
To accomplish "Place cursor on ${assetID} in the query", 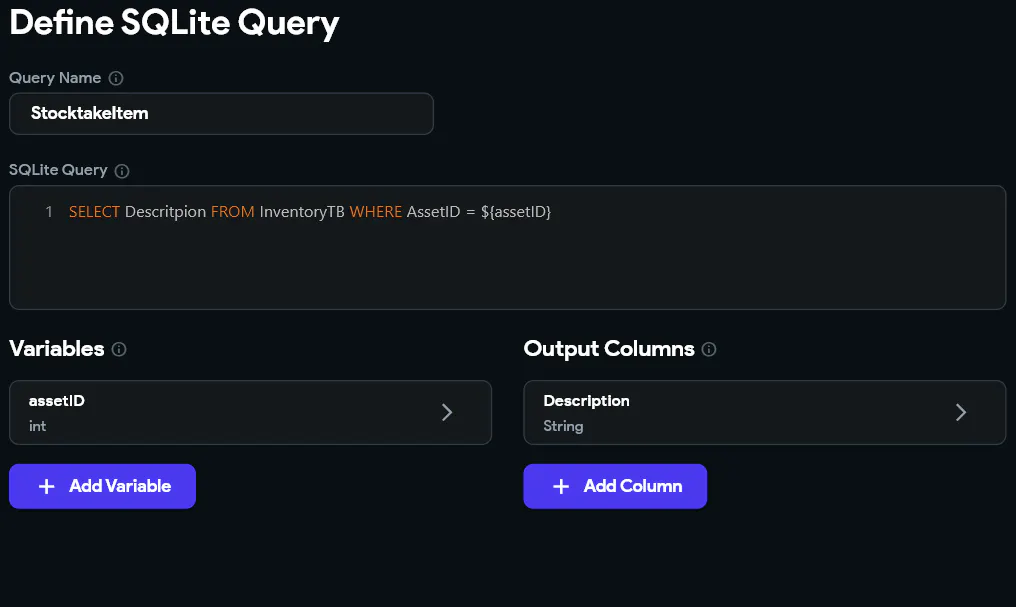I will click(516, 212).
